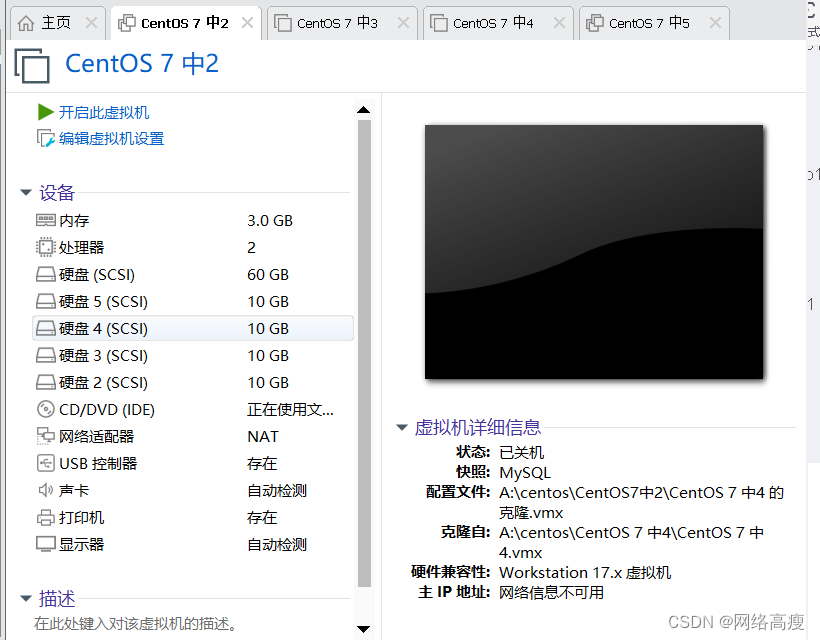Collapse the 设备 (Devices) section
The height and width of the screenshot is (640, 820).
(x=26, y=192)
